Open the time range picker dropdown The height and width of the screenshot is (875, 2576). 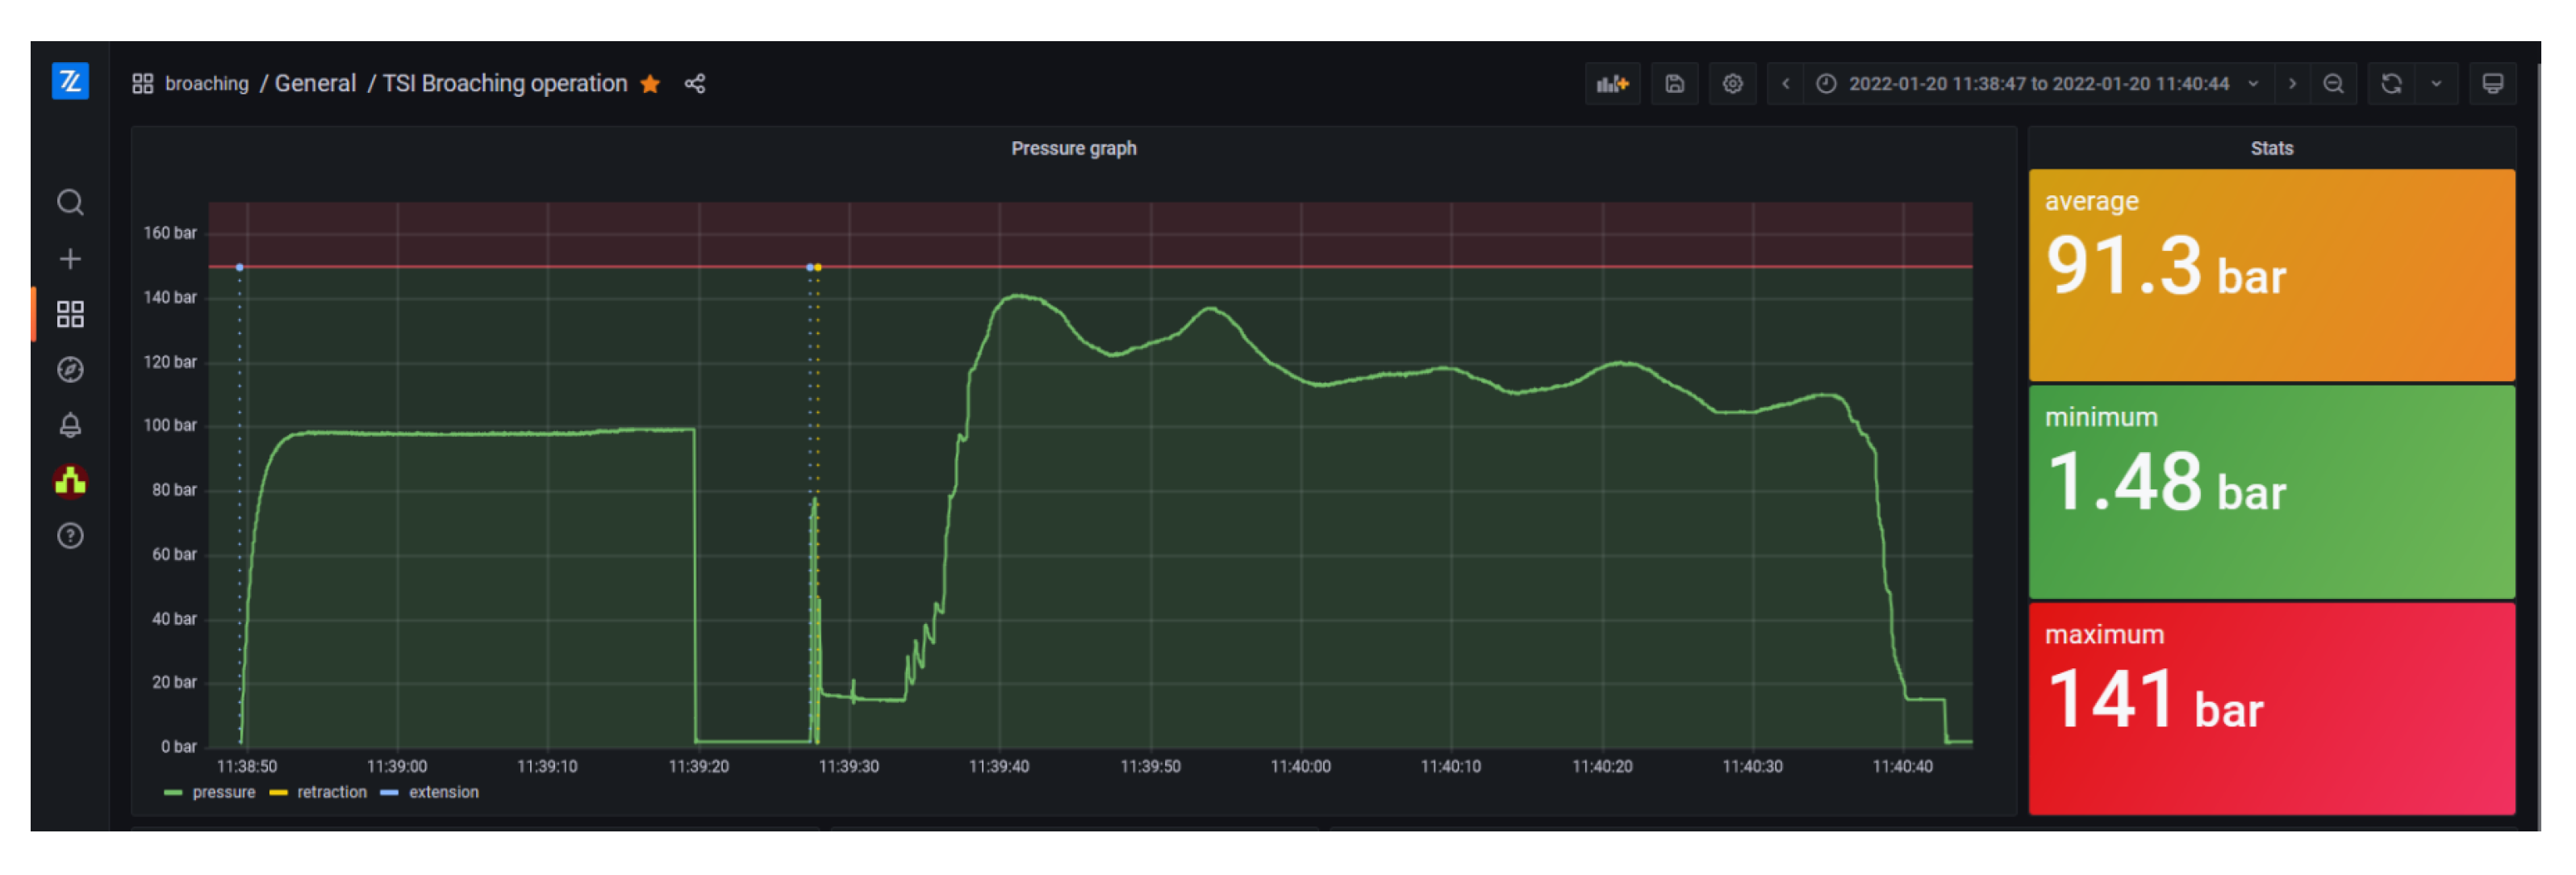[x=2037, y=84]
